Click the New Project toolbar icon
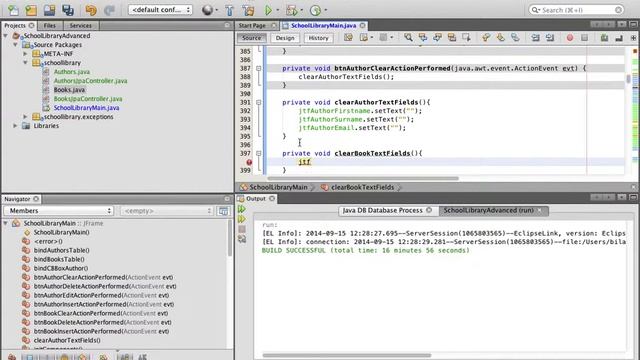Image resolution: width=640 pixels, height=360 pixels. [x=31, y=10]
